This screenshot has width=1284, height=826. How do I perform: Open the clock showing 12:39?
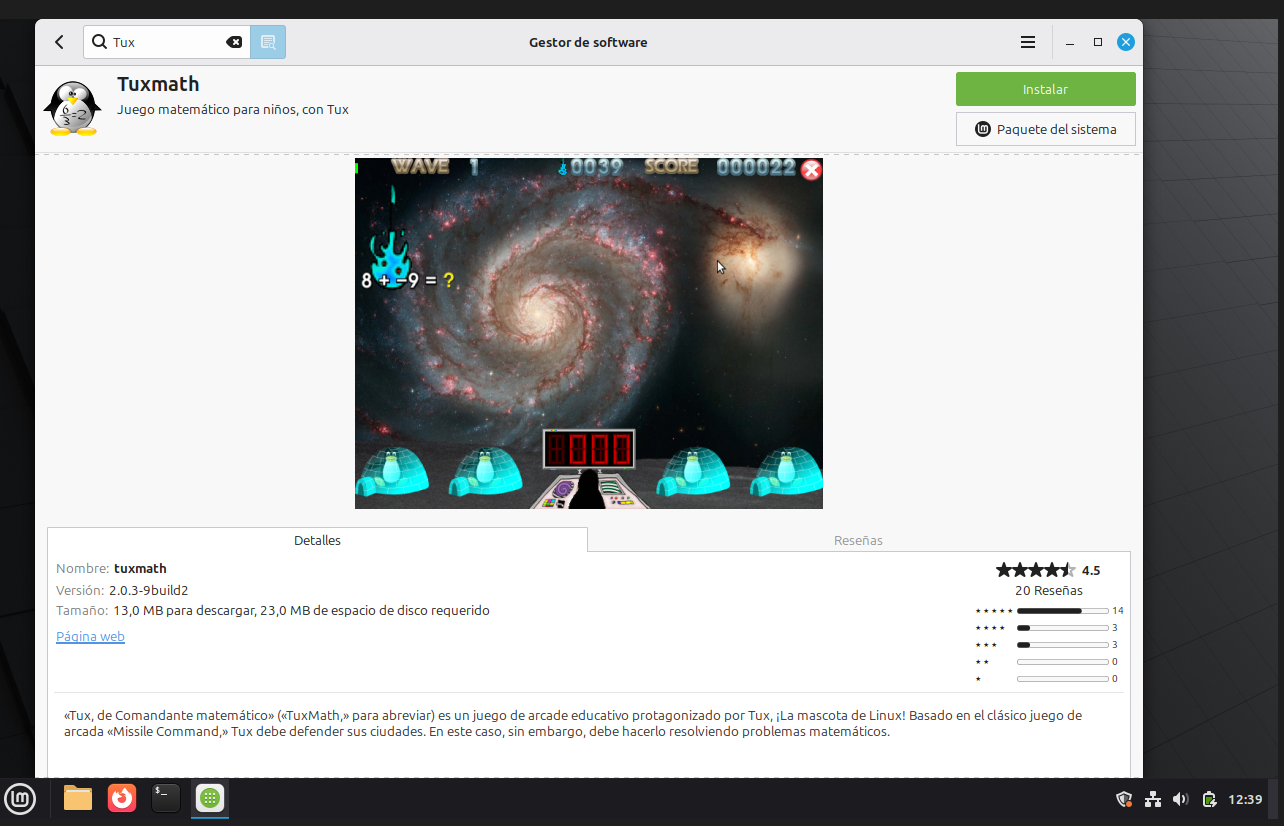point(1245,799)
